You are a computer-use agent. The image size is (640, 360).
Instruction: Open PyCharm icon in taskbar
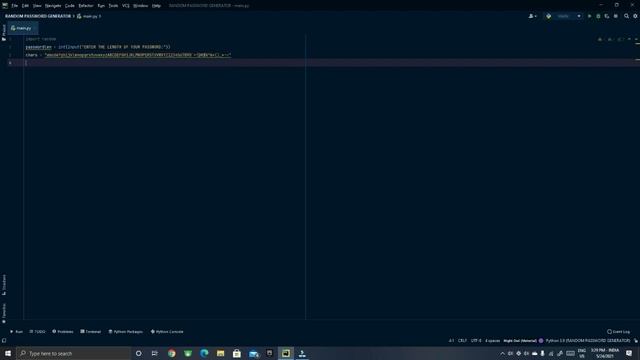(286, 353)
